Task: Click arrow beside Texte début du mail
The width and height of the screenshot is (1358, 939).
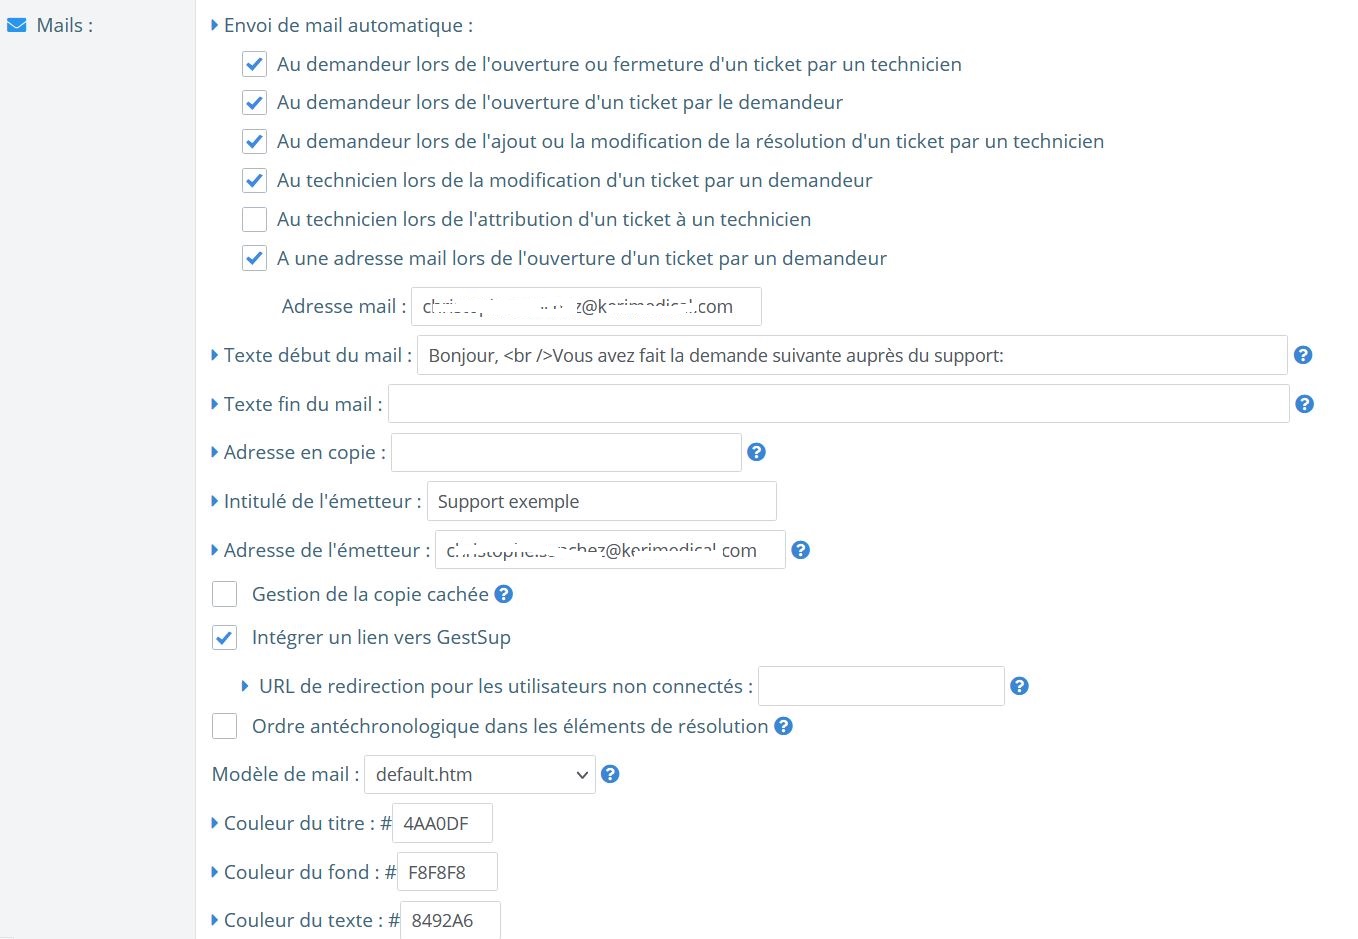Action: (215, 355)
